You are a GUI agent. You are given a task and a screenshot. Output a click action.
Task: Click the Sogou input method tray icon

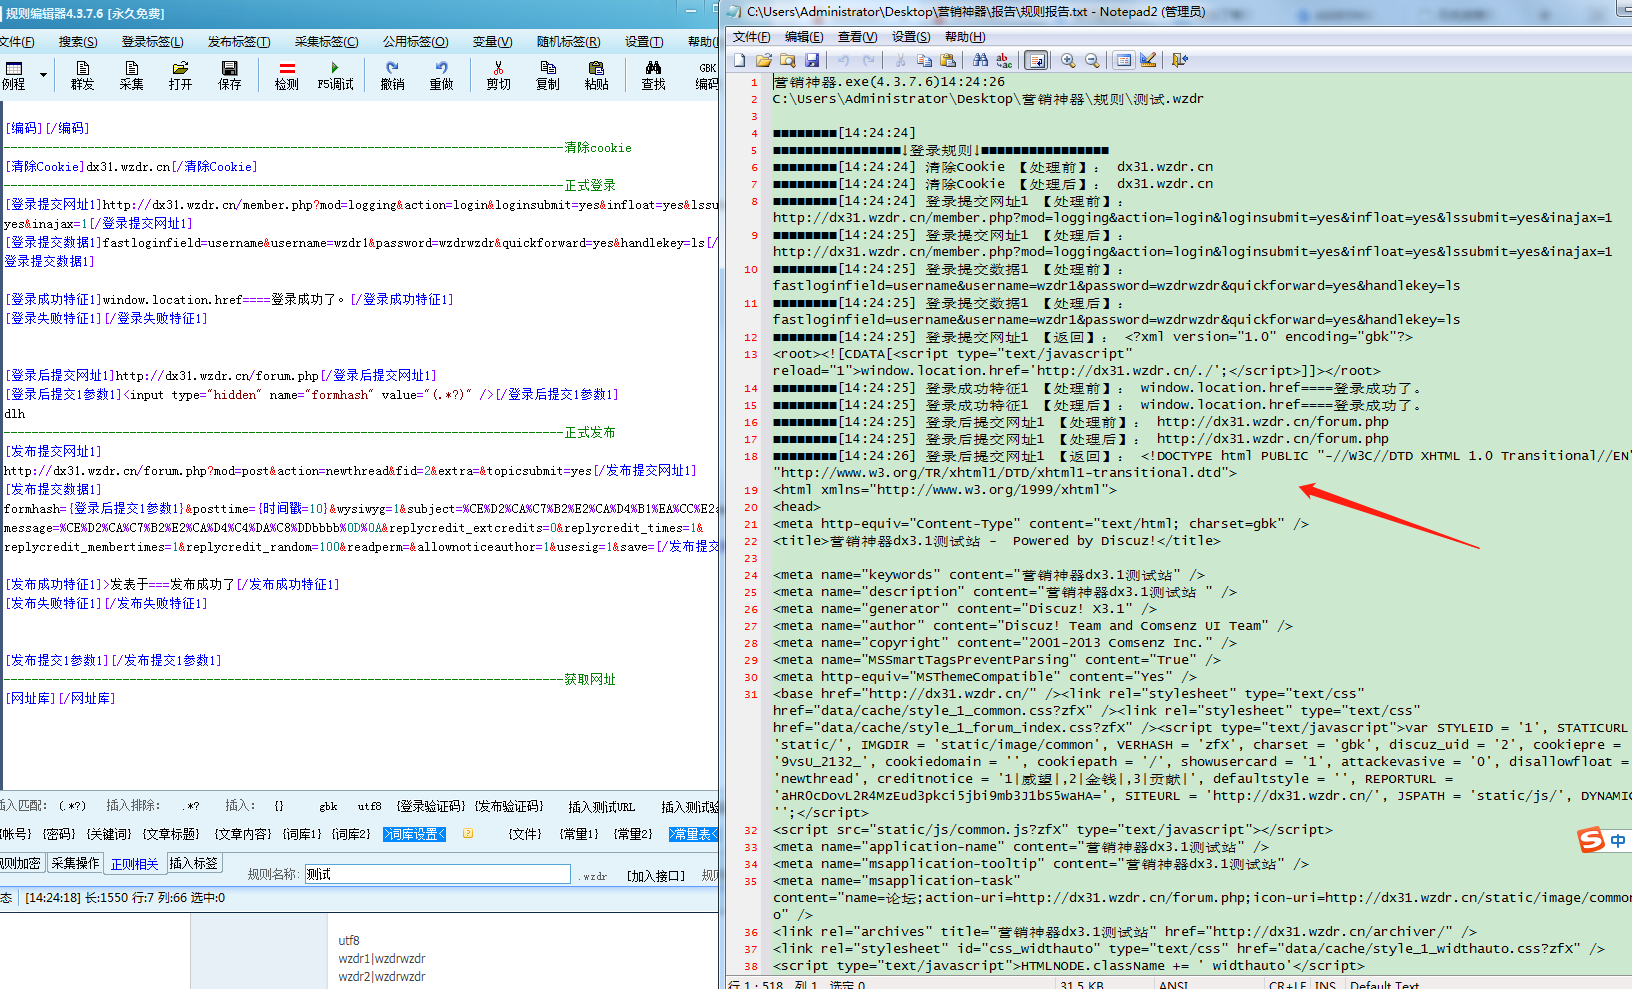1591,840
